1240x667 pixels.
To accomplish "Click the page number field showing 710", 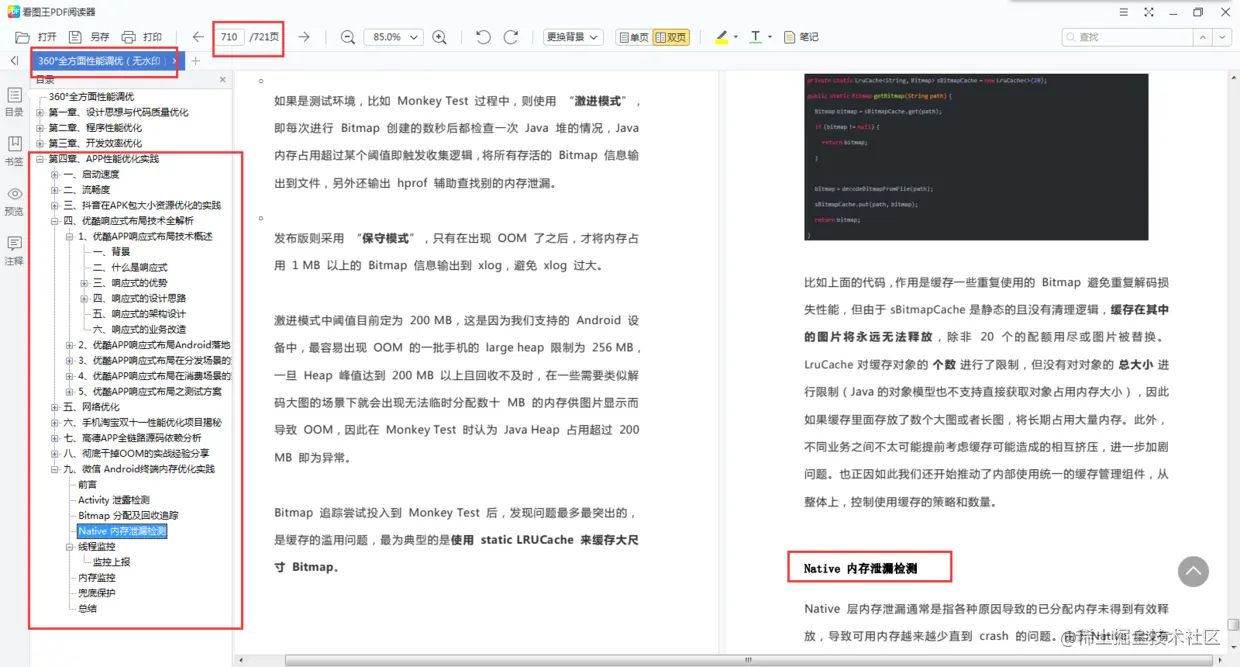I will 230,37.
